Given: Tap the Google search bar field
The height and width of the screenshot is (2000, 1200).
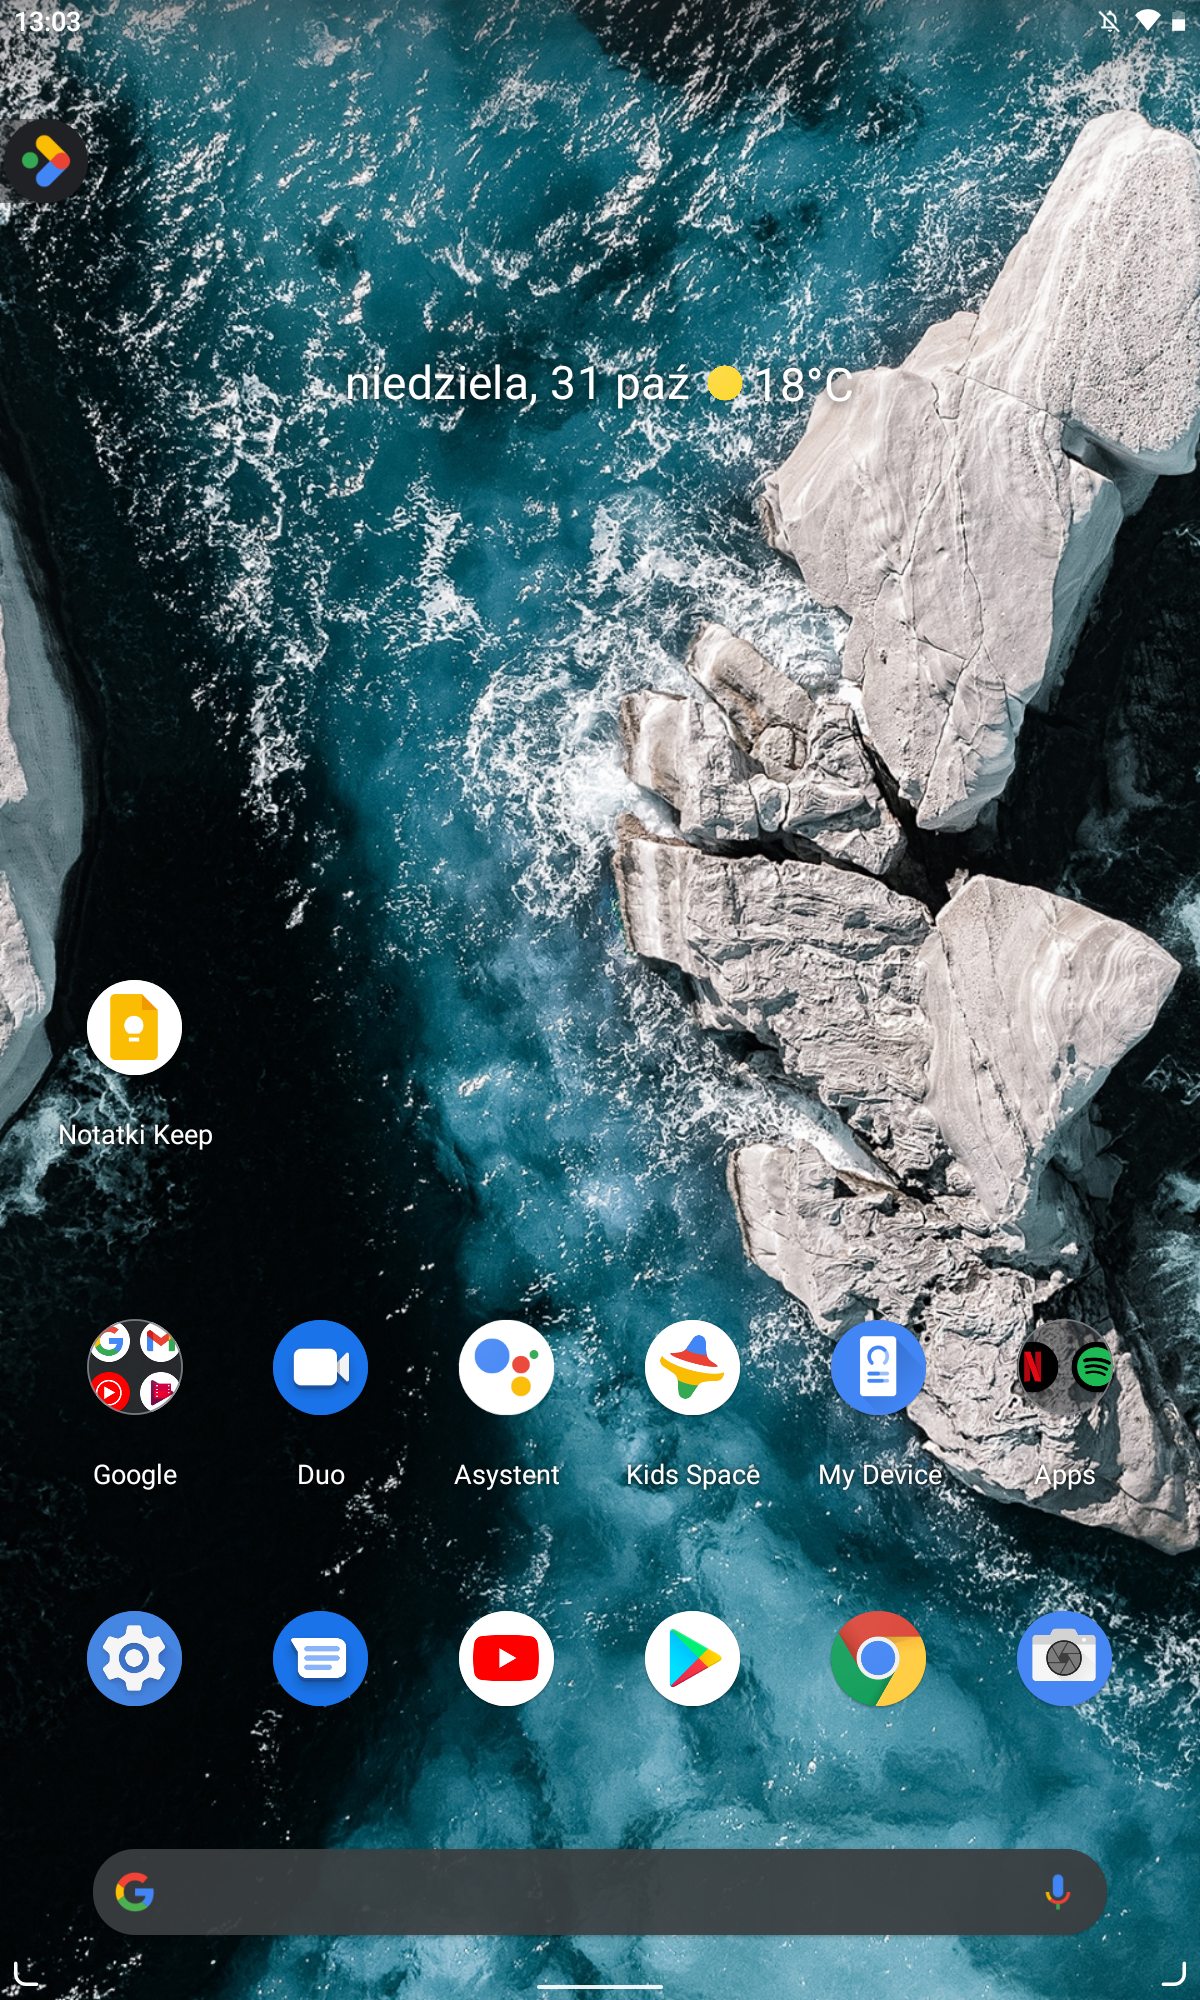Looking at the screenshot, I should (600, 1891).
